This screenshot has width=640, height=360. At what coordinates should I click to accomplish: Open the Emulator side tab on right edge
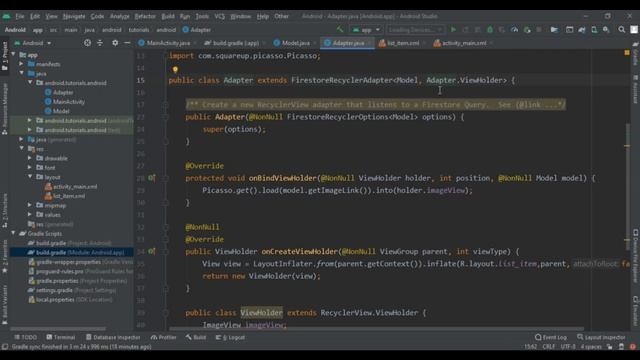click(x=636, y=310)
